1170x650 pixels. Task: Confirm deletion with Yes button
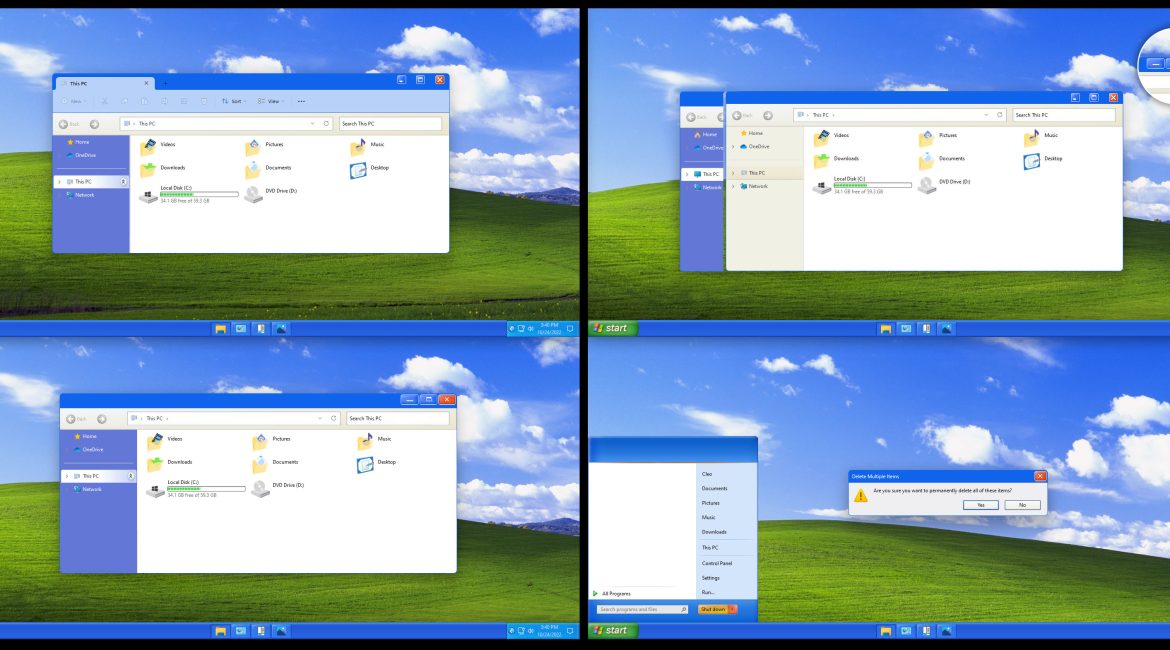pyautogui.click(x=980, y=505)
